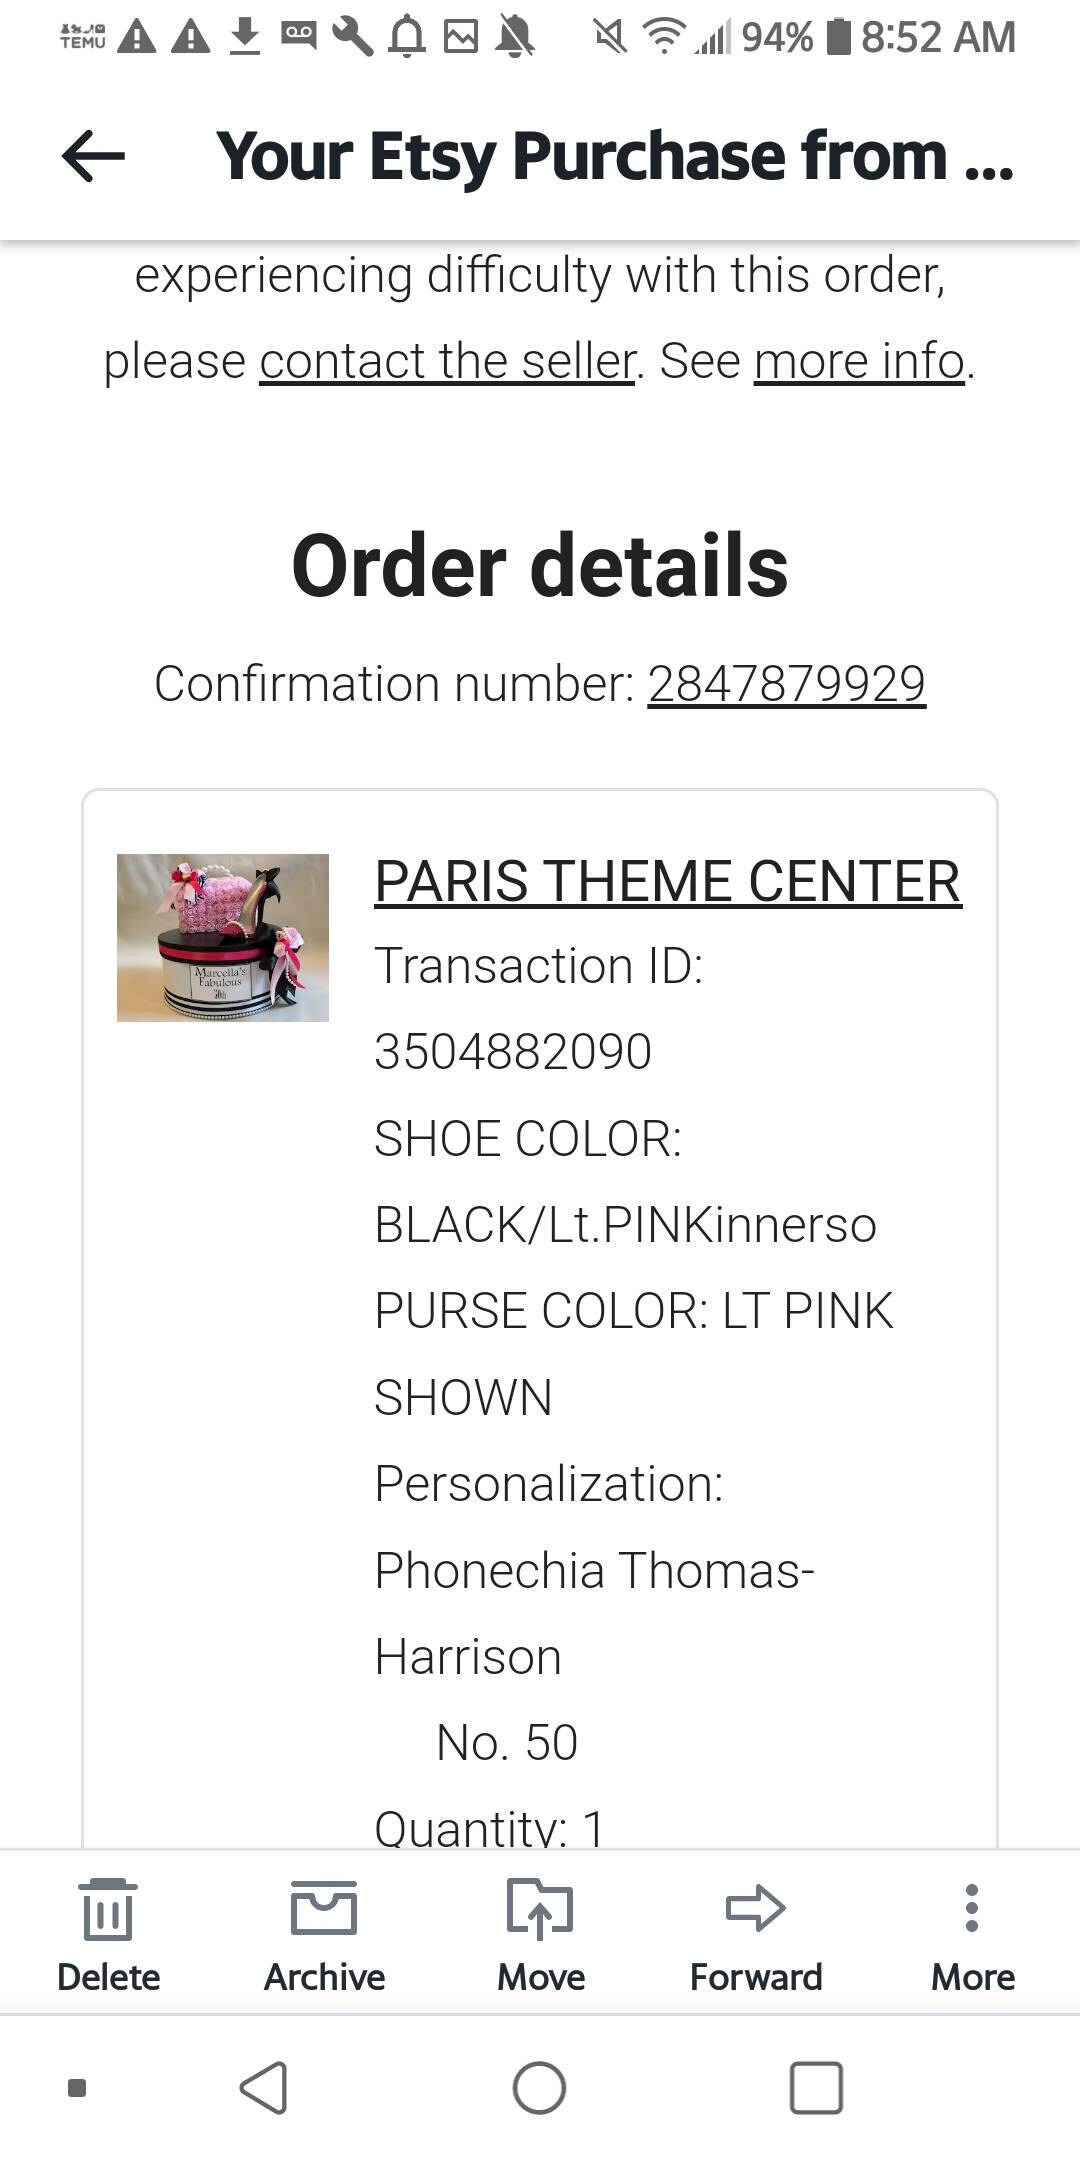Tap the Wi-Fi status icon
Screen dimensions: 1080x2160
pos(661,37)
